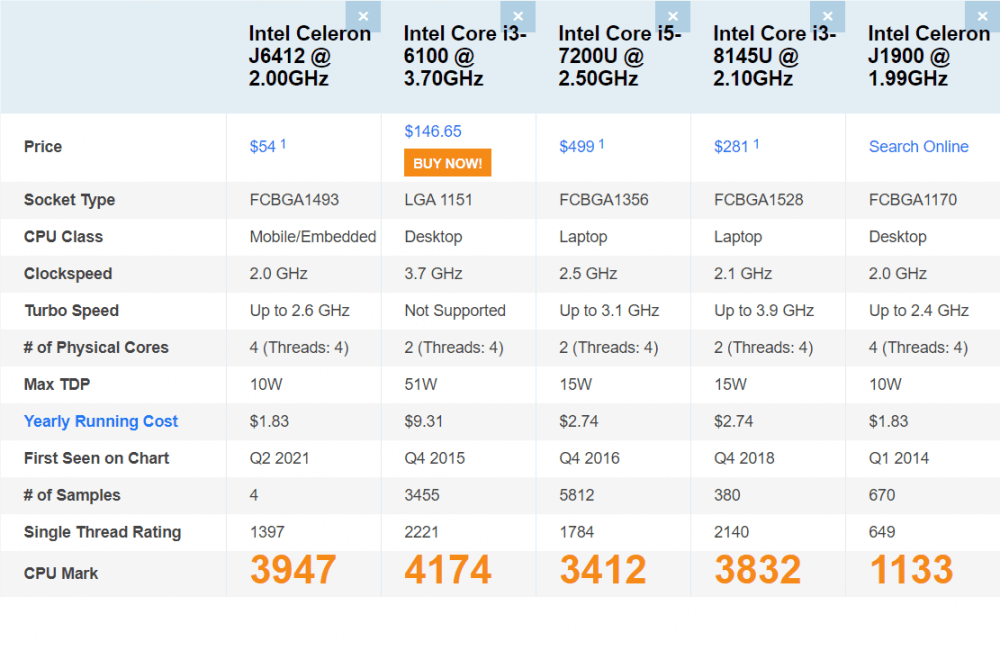Click the 3455 samples count

(422, 495)
